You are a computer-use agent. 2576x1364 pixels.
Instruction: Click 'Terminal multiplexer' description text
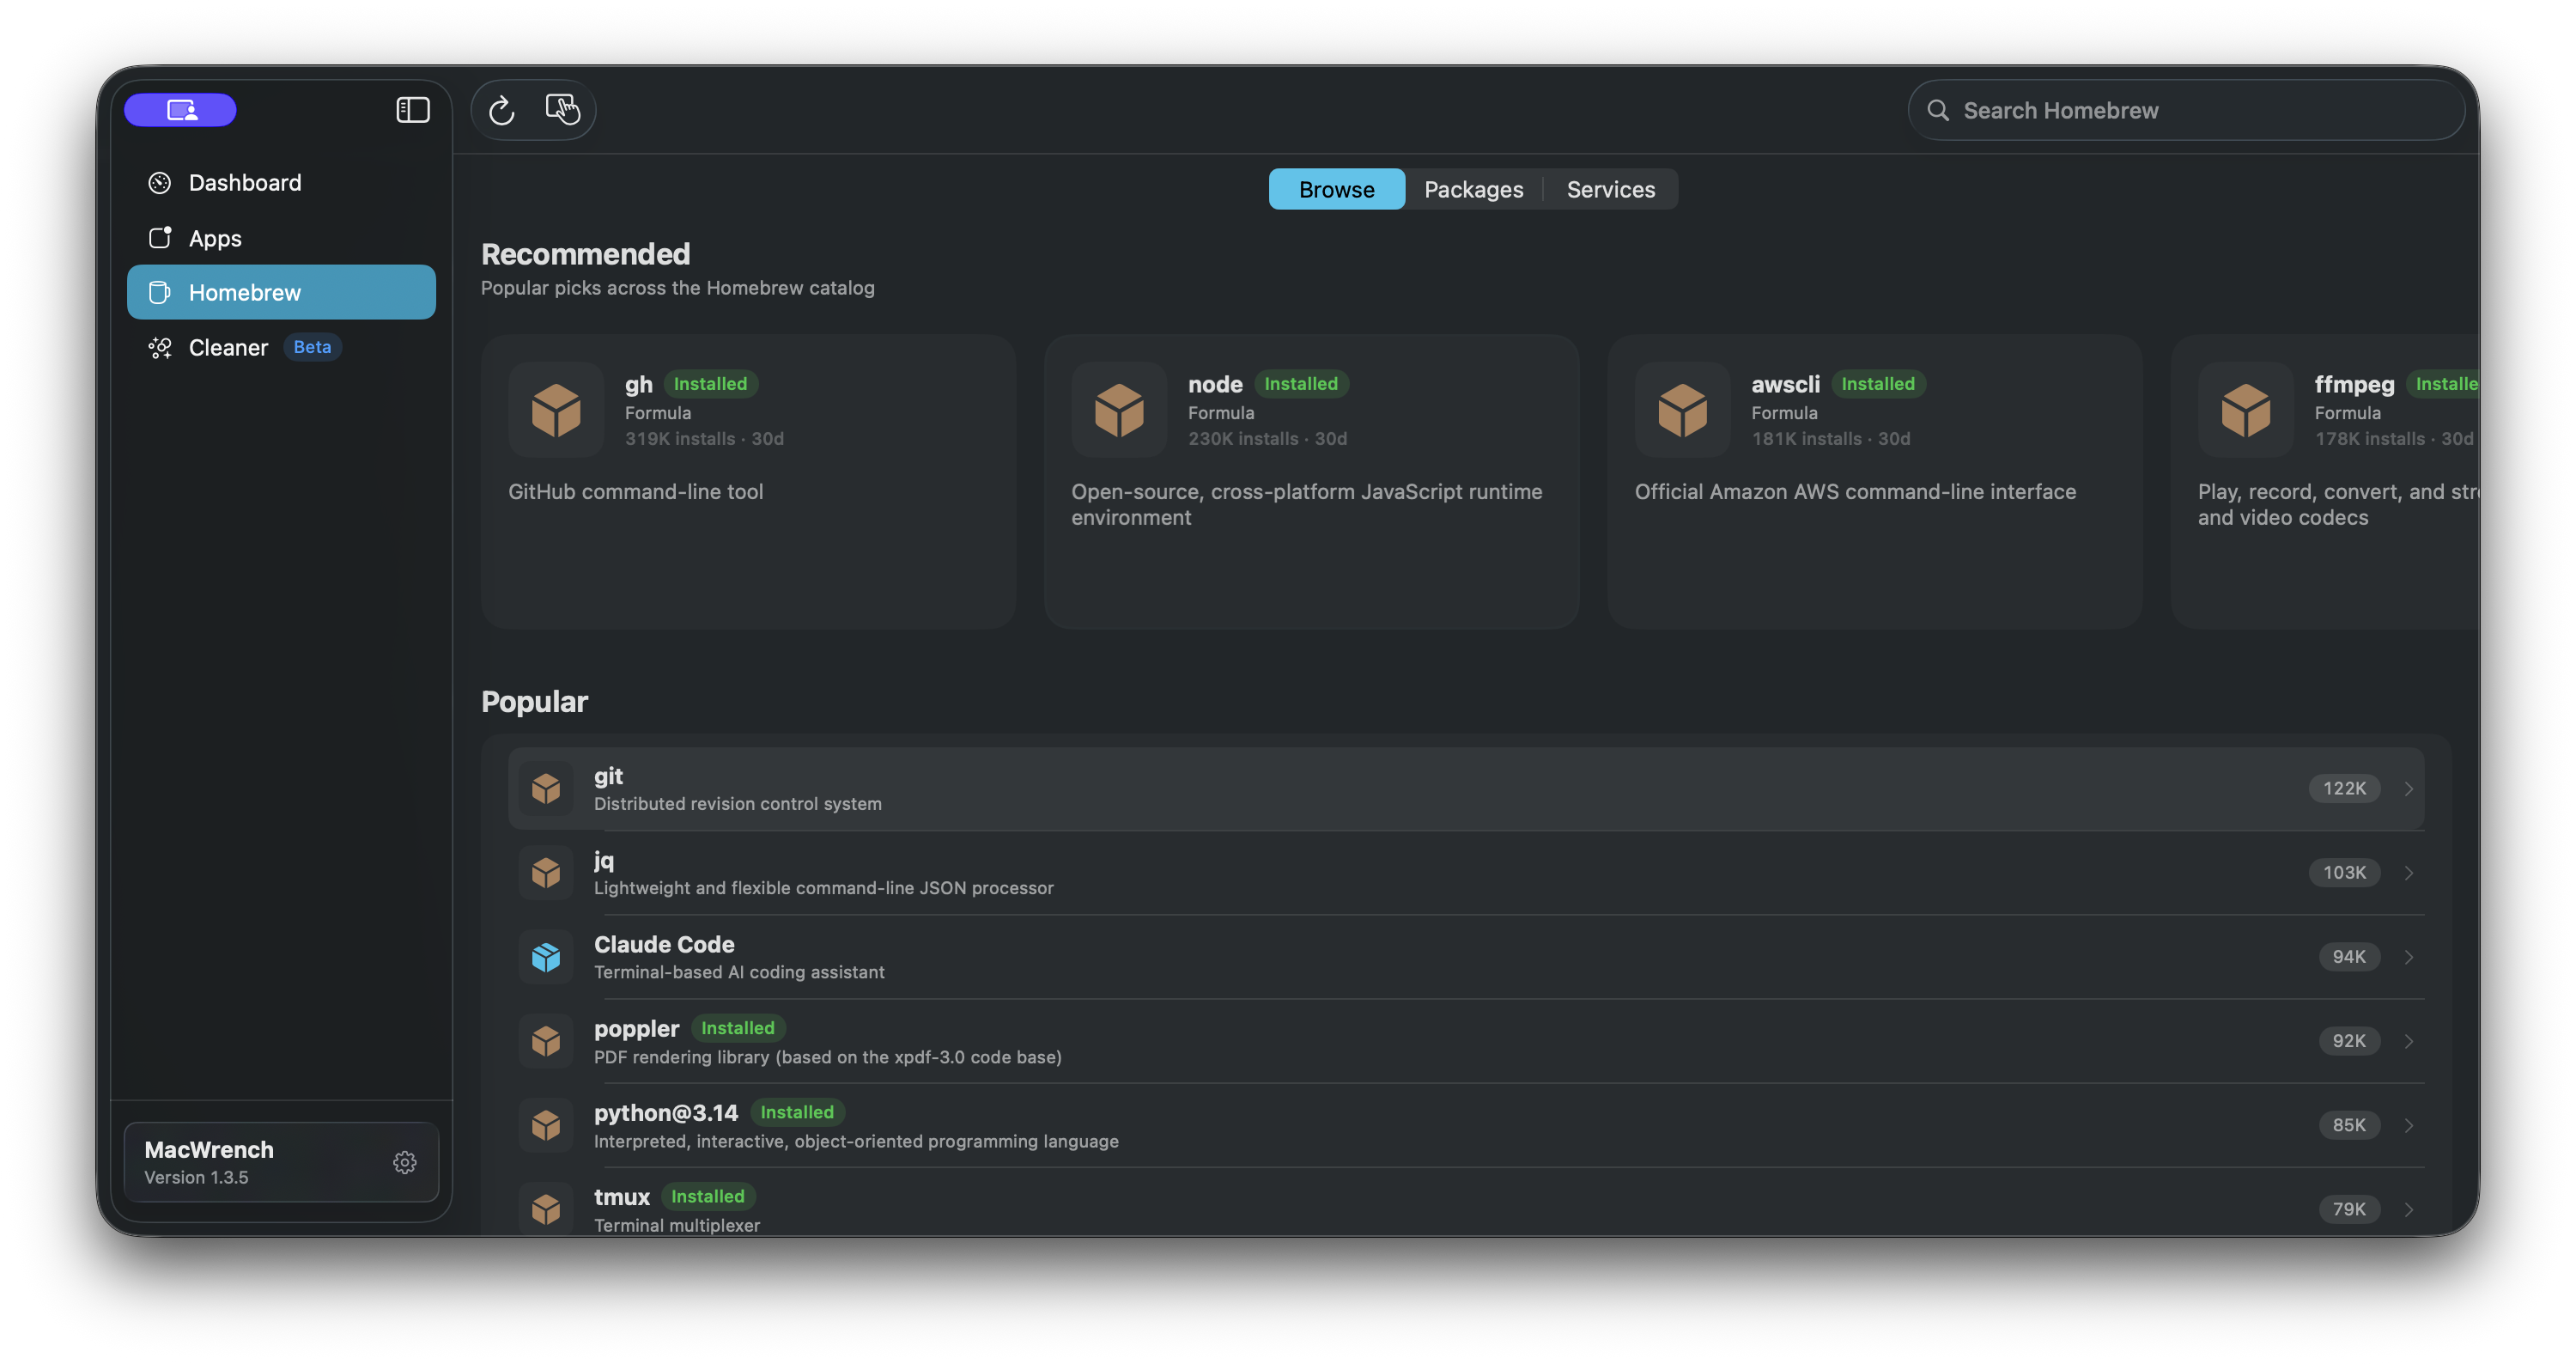[x=677, y=1226]
